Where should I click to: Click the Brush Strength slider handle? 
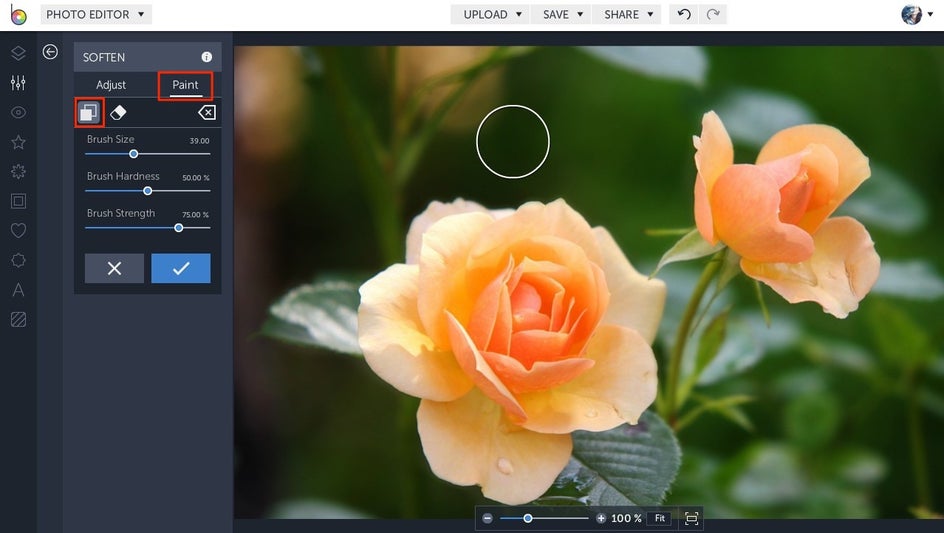[x=179, y=228]
